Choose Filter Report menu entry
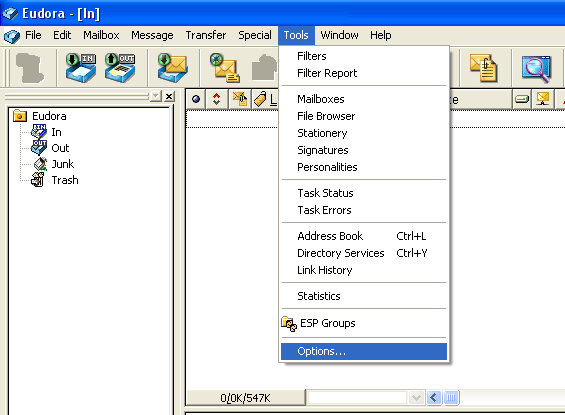Screen dimensions: 565x415 (364, 73)
